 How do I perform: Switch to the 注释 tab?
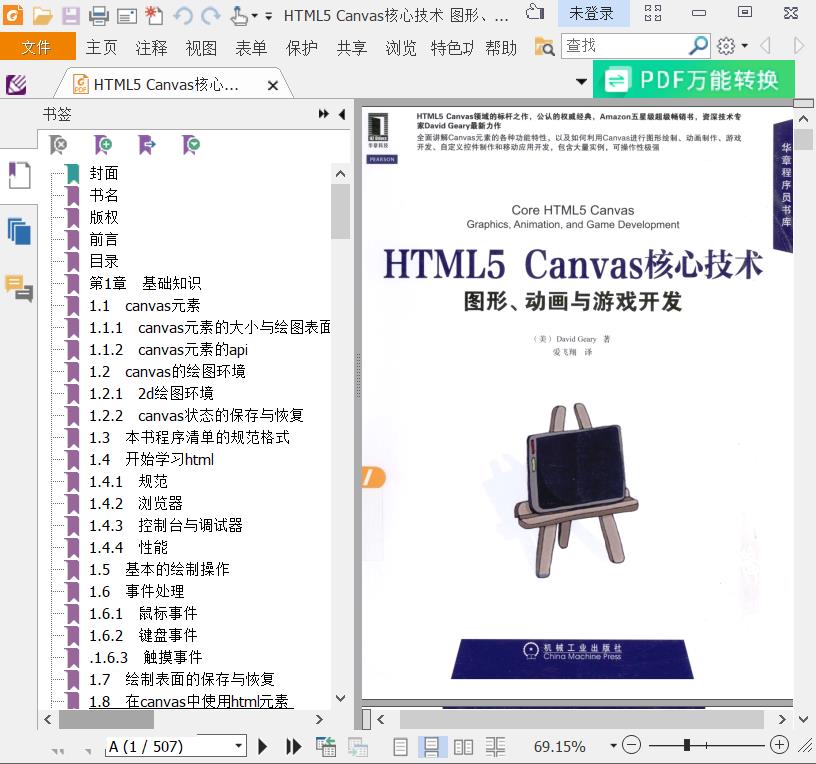151,47
